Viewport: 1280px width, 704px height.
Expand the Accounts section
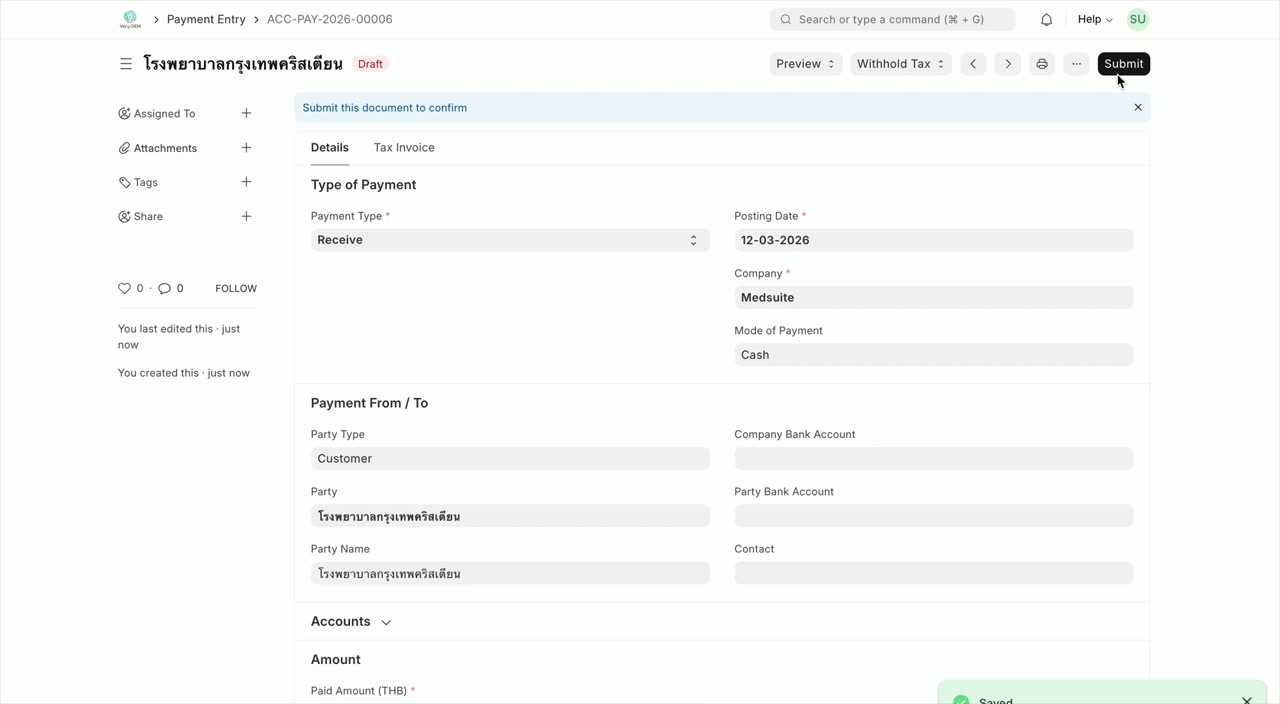tap(351, 622)
